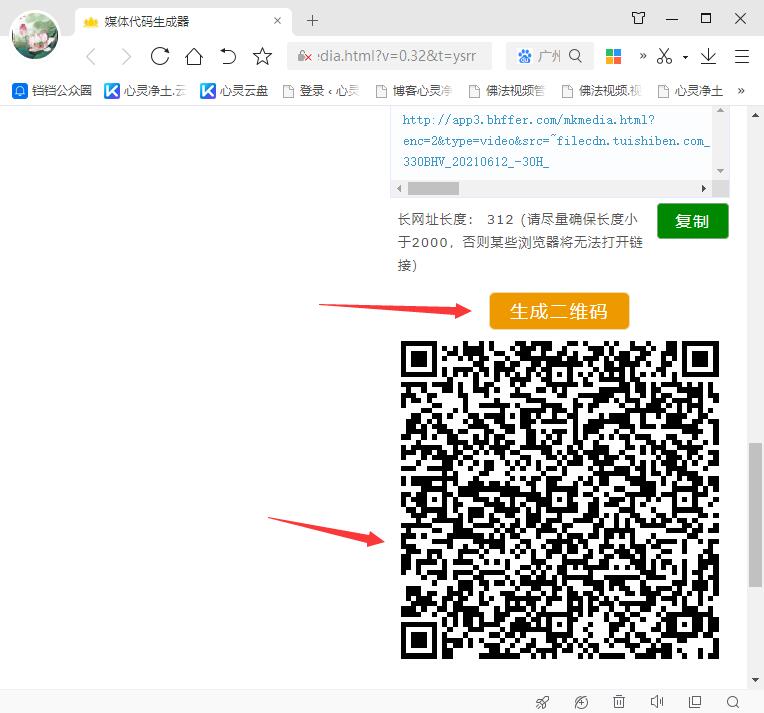Click the generated QR code image
Screen dimensions: 764x713
click(x=559, y=500)
